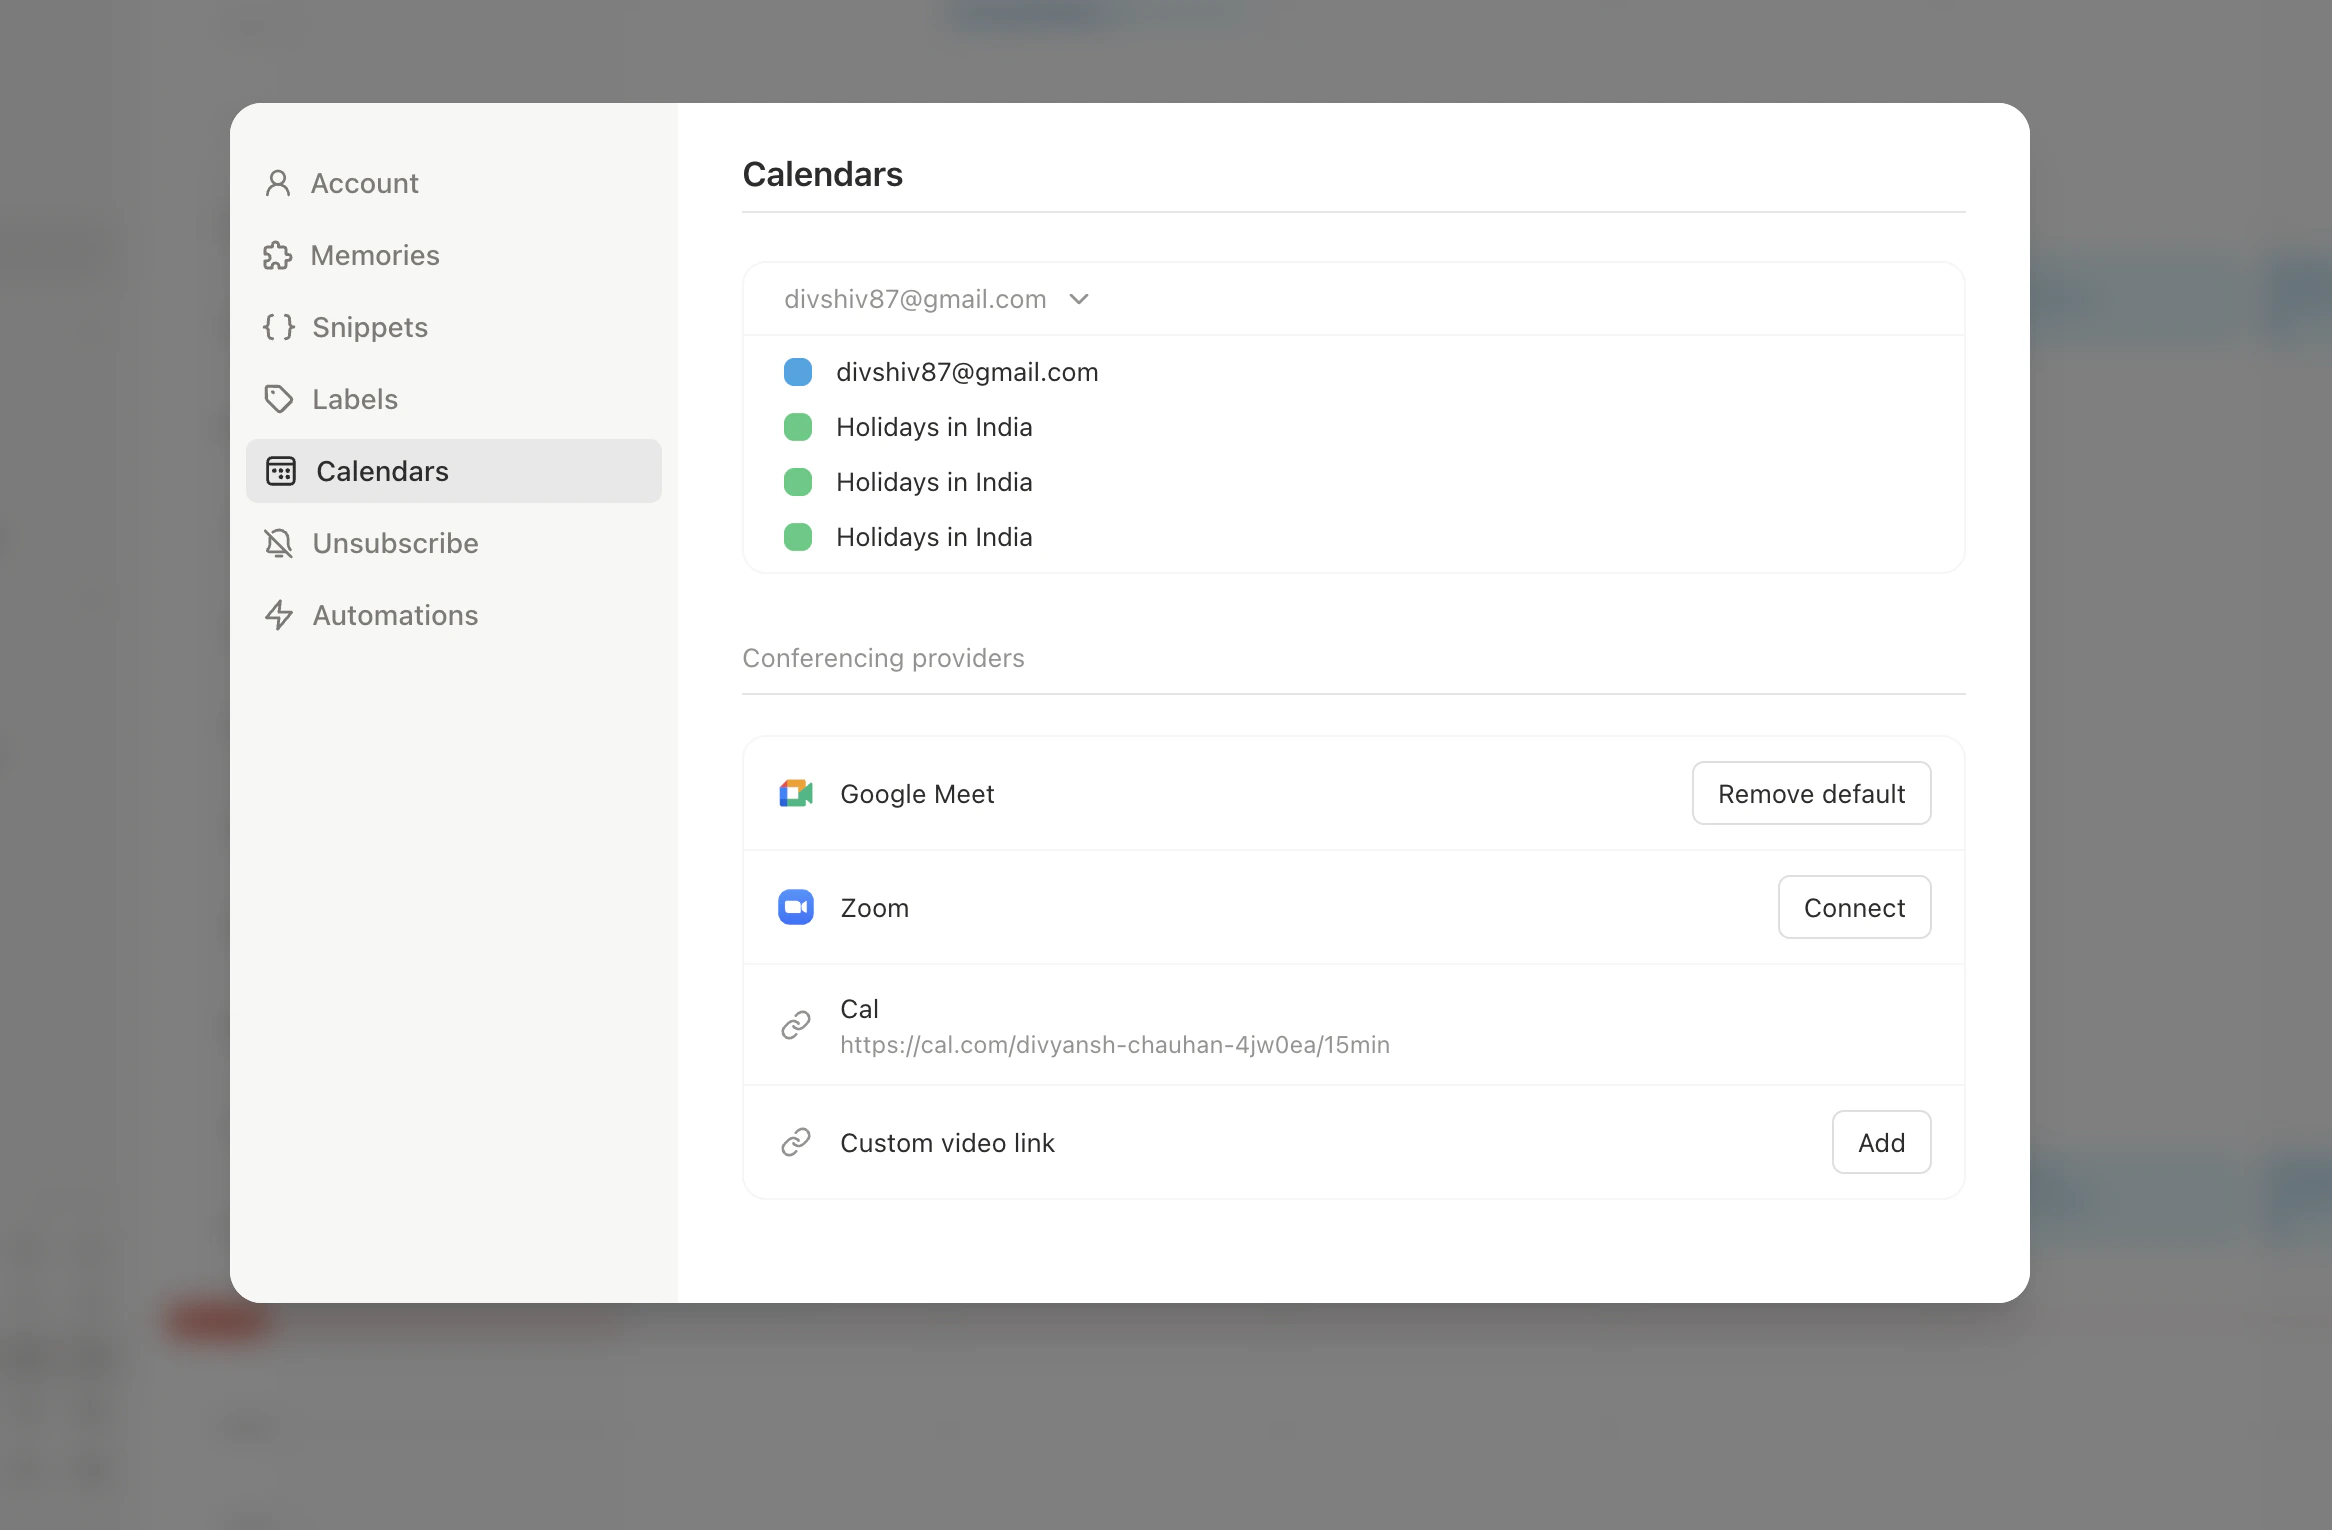Open the Unsubscribe section

coord(454,543)
